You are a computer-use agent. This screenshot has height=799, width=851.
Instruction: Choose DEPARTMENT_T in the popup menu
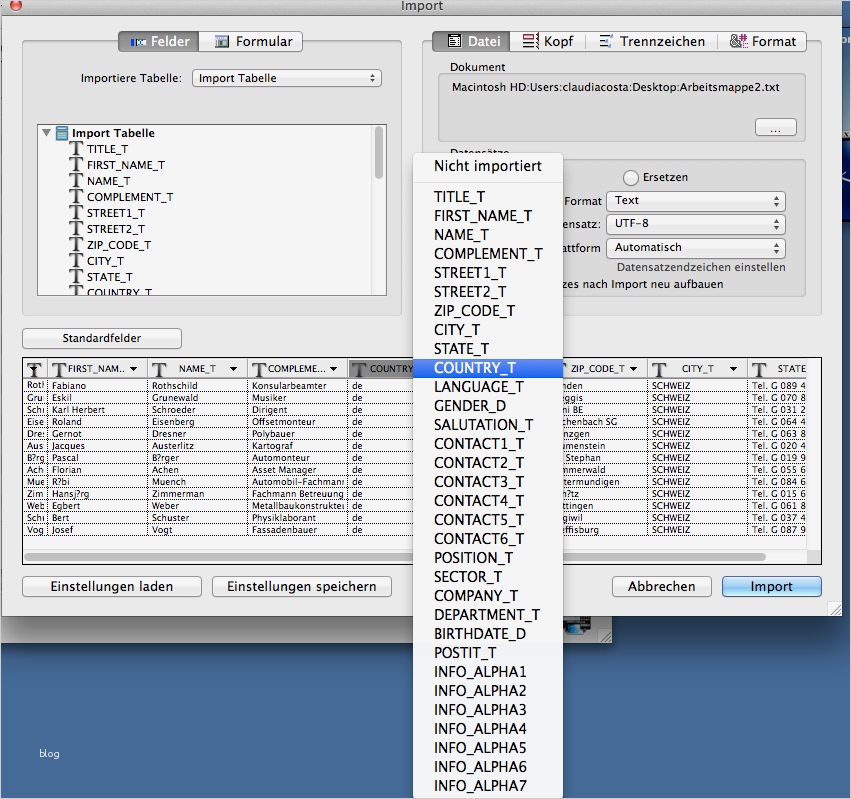click(x=487, y=615)
